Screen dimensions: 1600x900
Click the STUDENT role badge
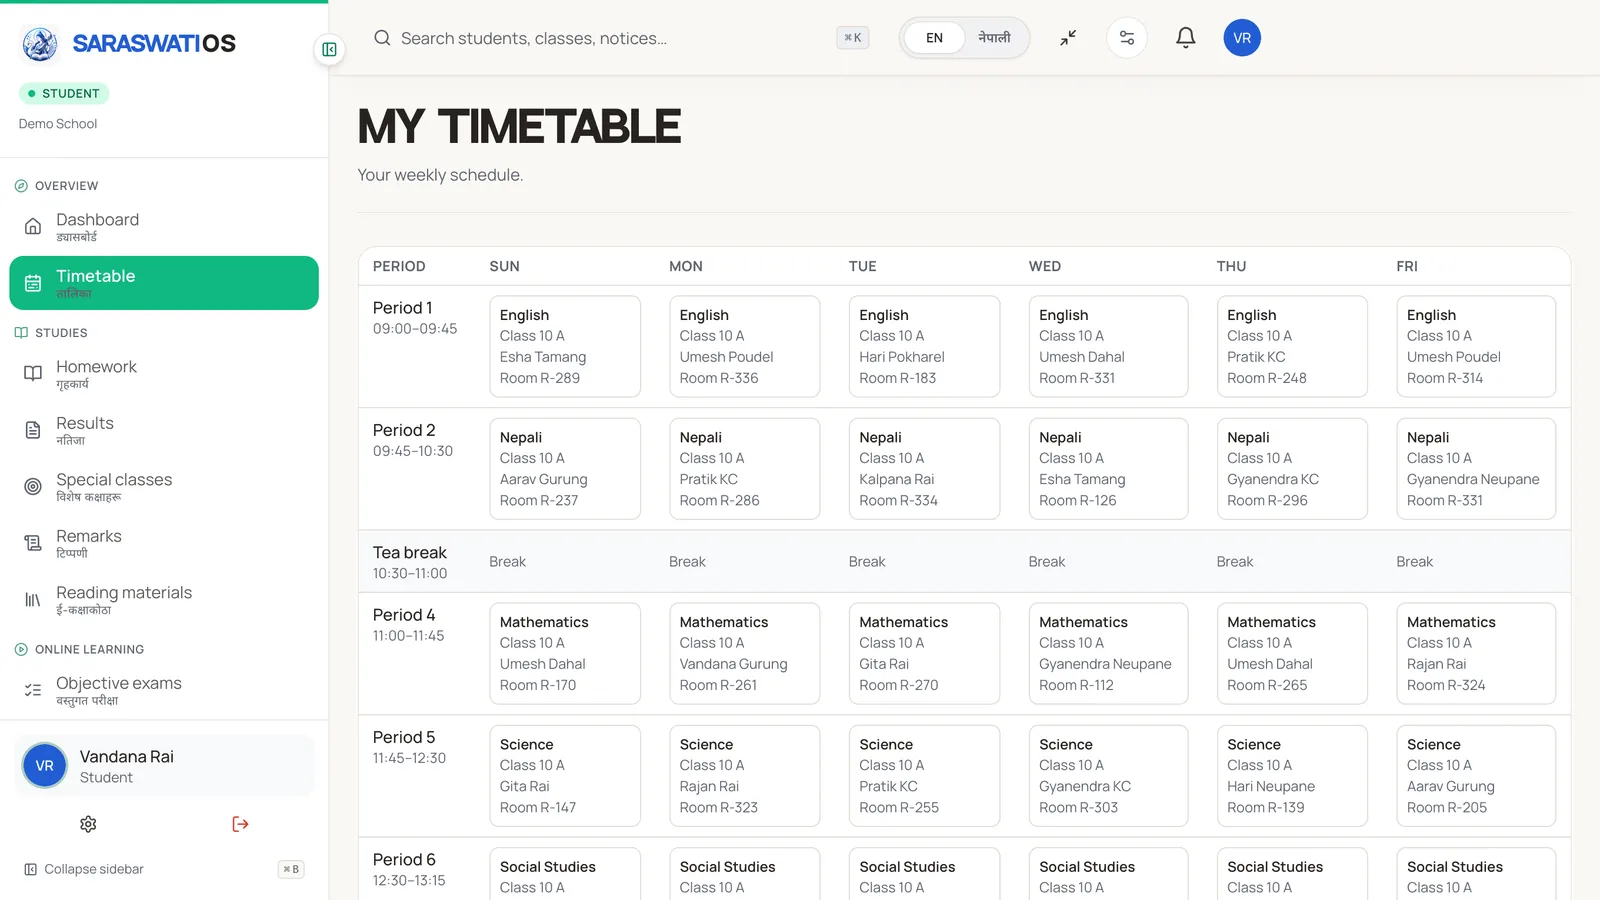point(64,93)
